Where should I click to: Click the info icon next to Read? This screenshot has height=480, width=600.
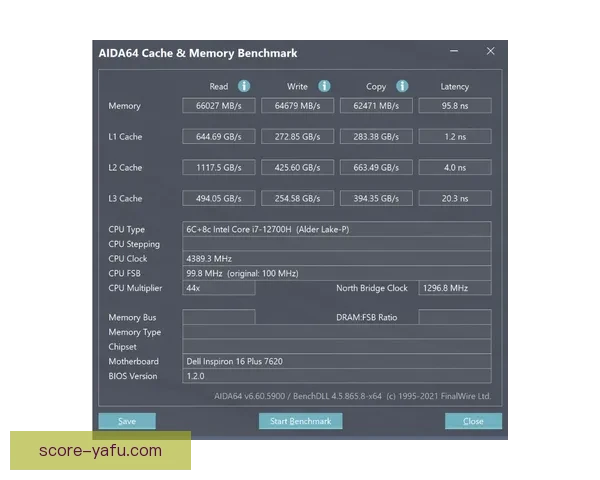click(x=244, y=86)
